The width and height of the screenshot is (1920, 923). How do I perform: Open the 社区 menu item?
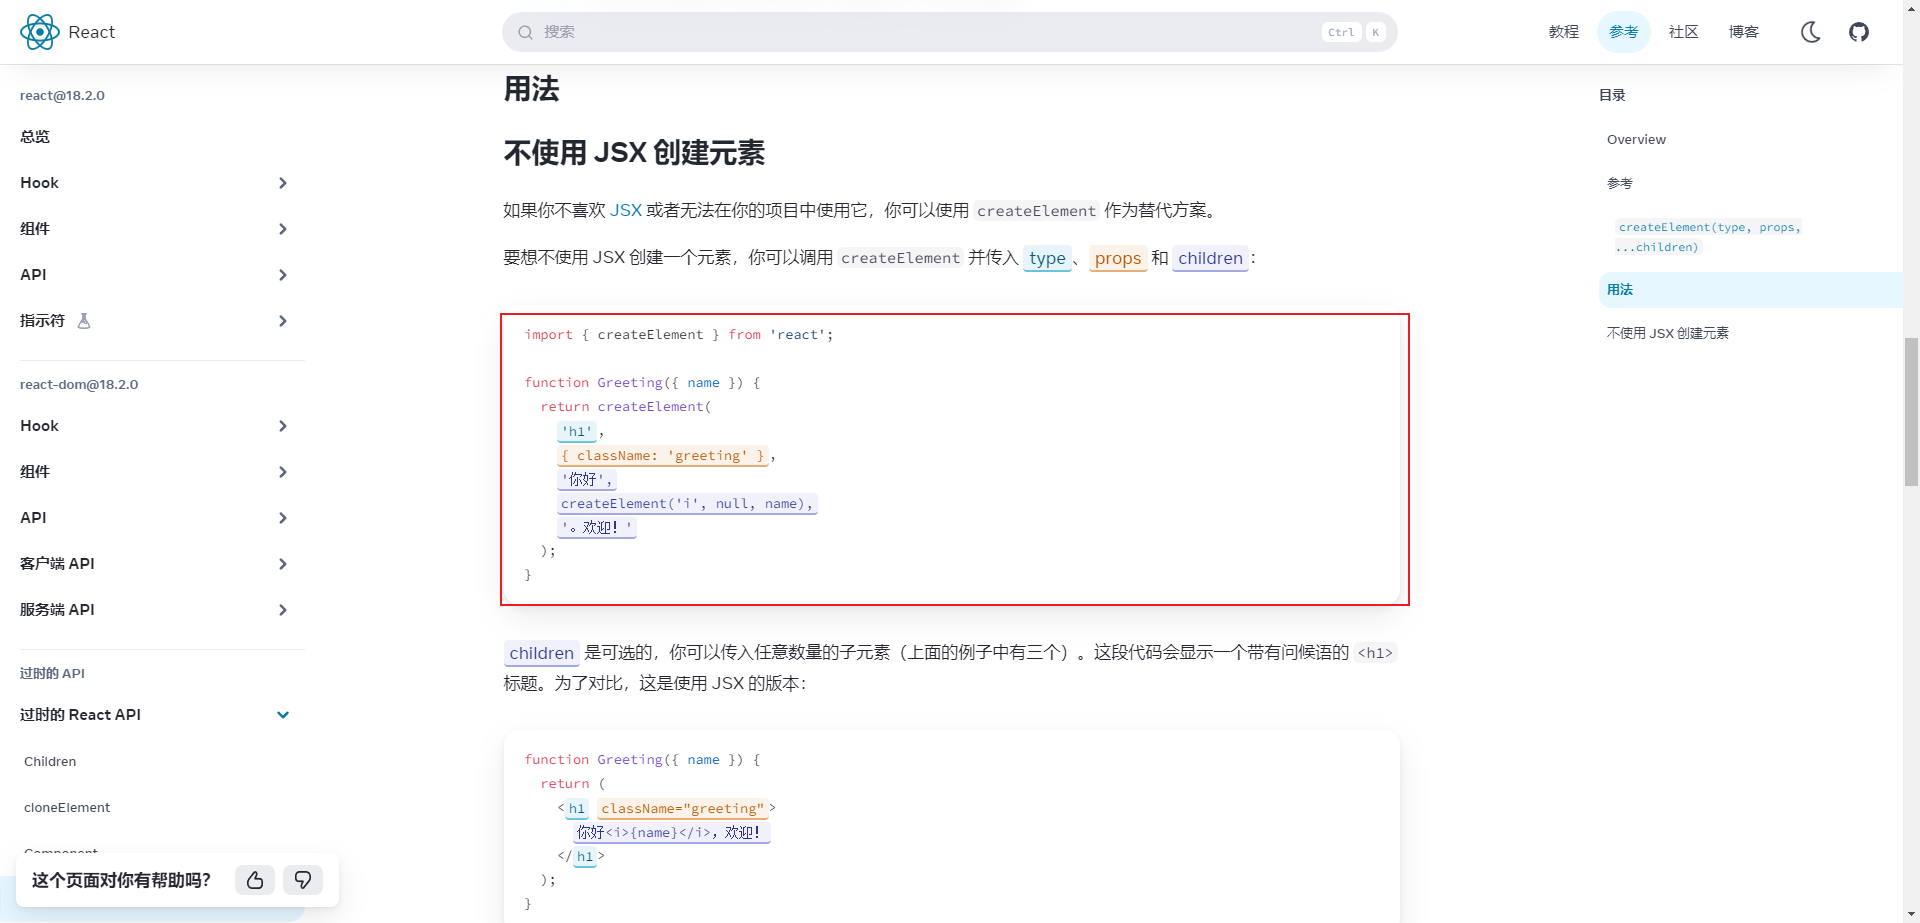tap(1683, 31)
